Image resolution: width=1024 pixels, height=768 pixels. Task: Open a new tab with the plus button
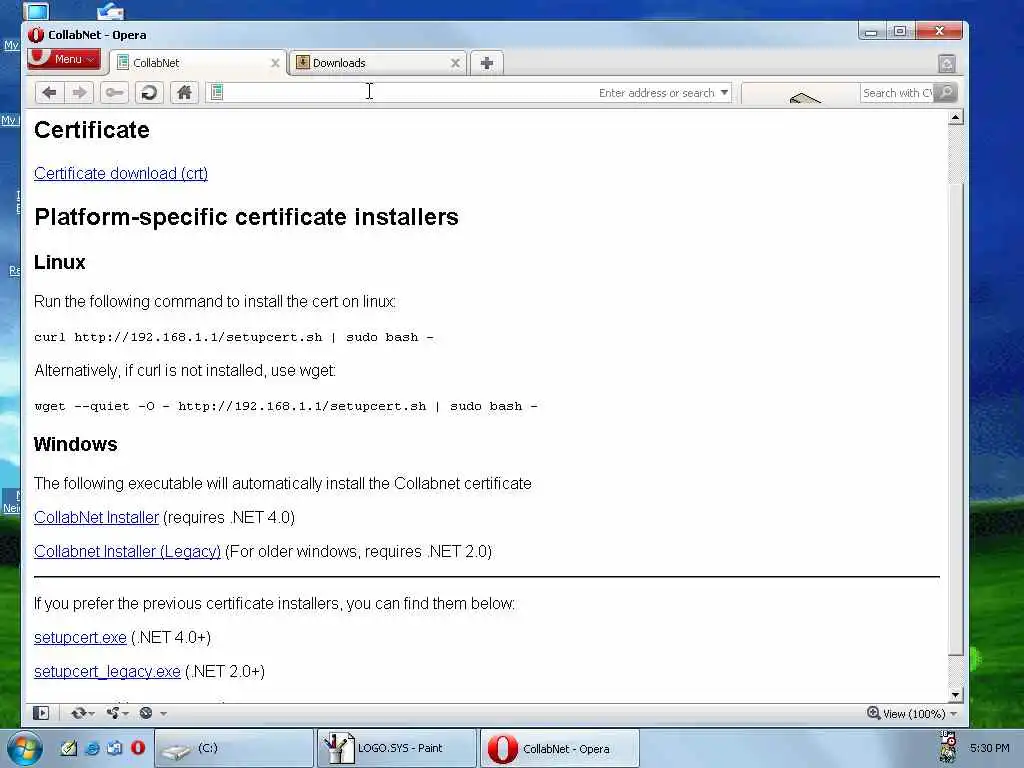coord(487,63)
